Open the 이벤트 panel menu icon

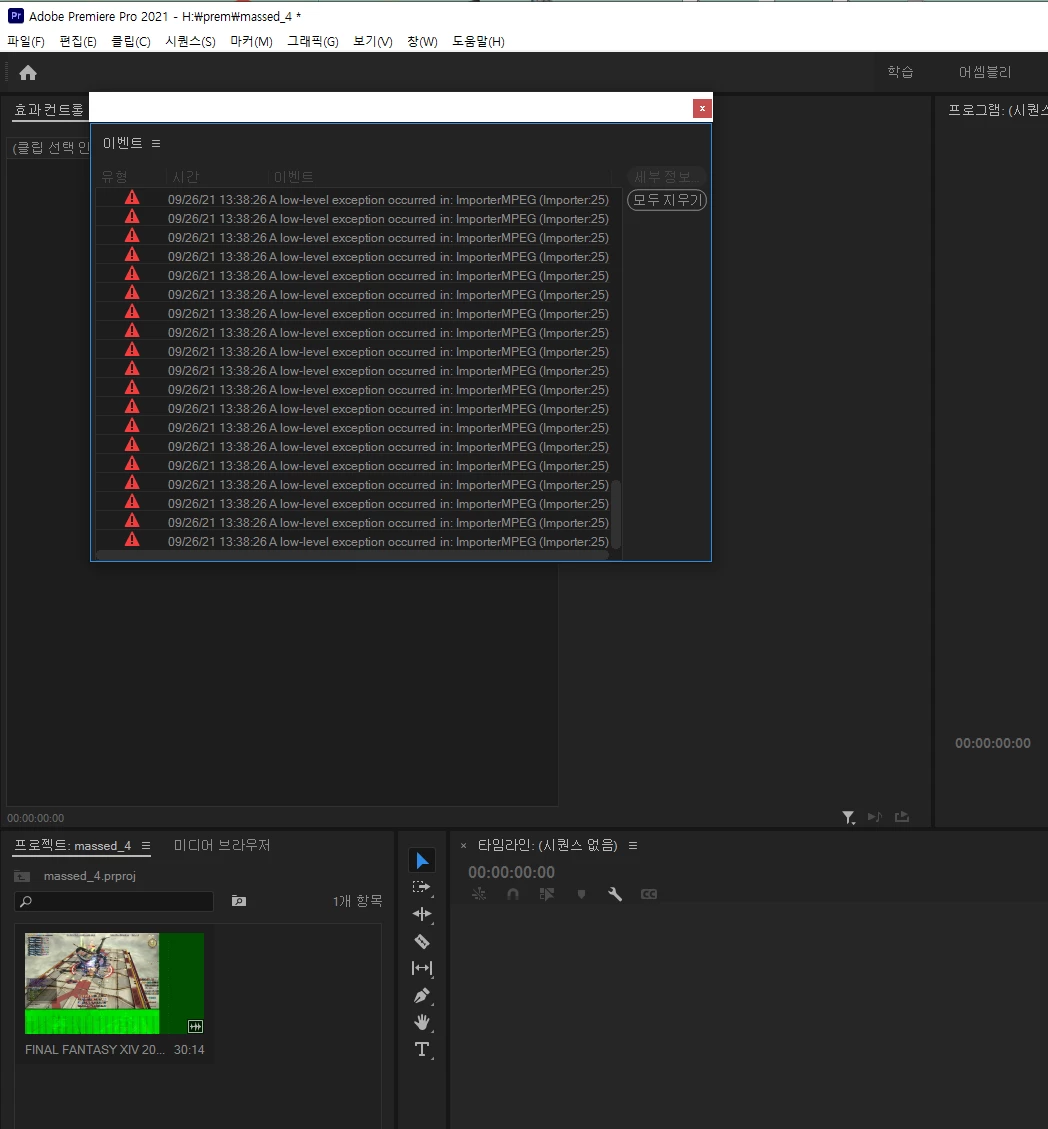coord(155,143)
